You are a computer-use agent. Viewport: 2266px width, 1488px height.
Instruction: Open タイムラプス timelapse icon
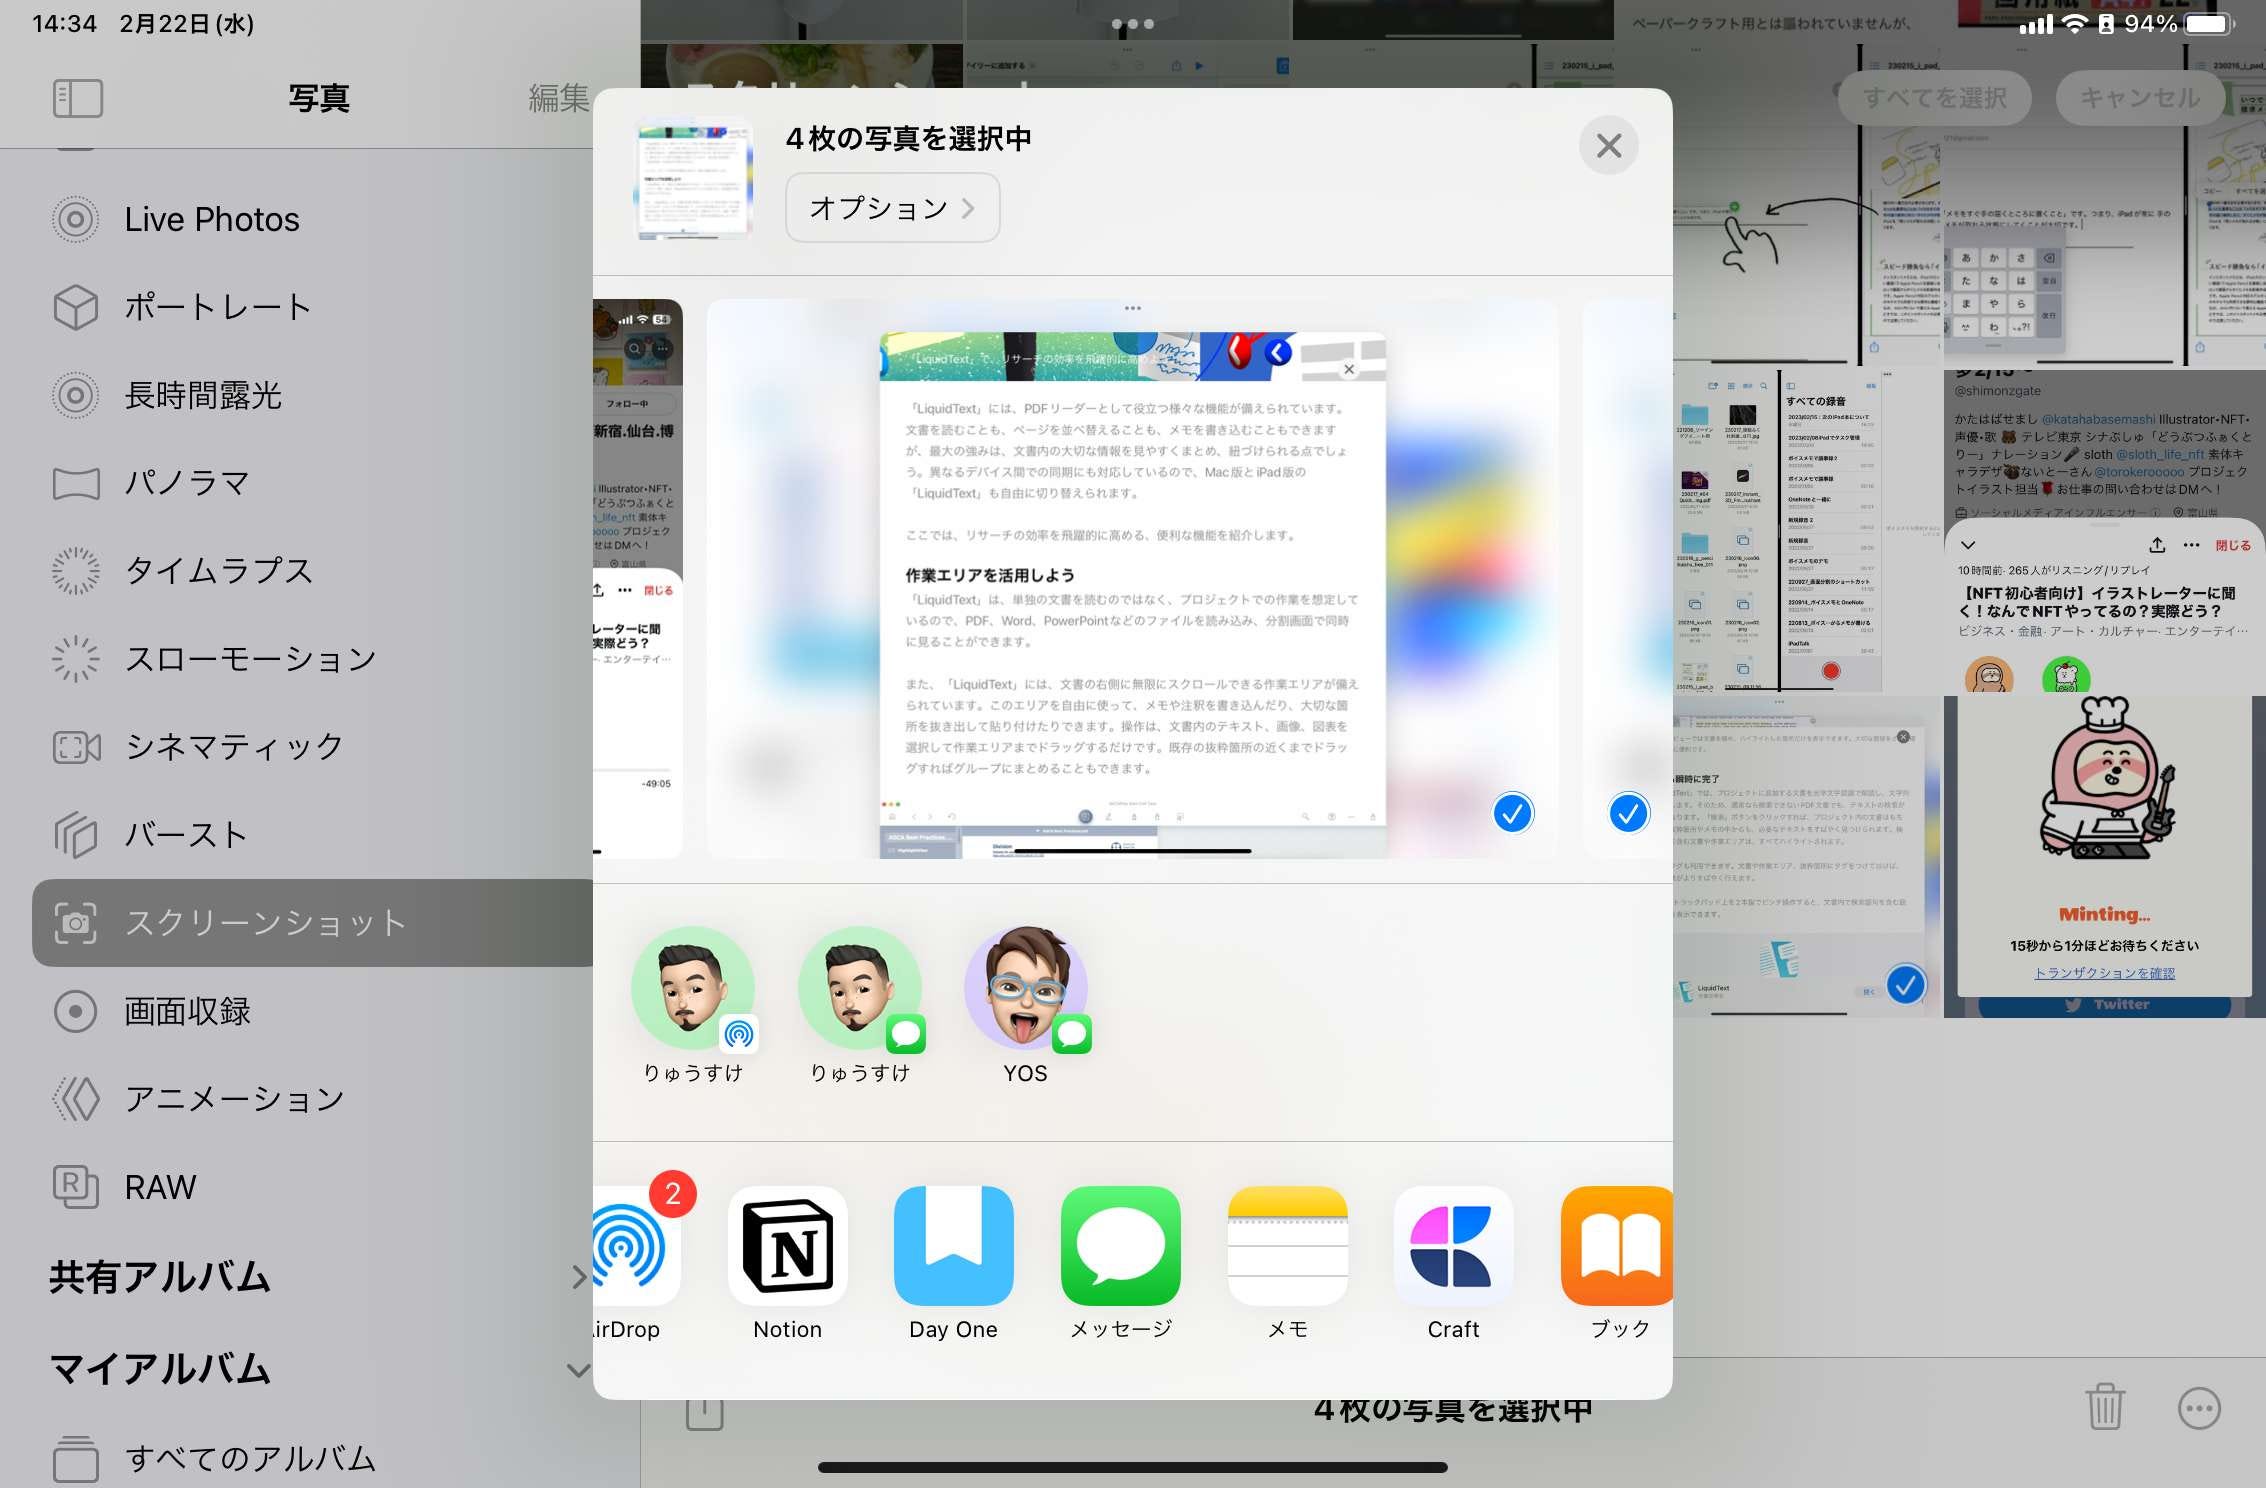click(76, 571)
